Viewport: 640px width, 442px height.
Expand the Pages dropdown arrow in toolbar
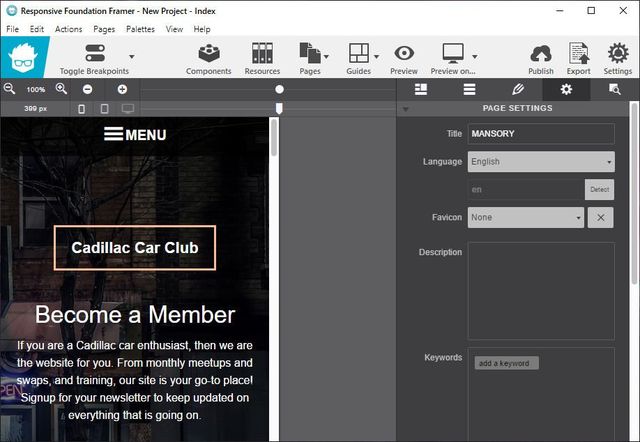click(x=327, y=57)
